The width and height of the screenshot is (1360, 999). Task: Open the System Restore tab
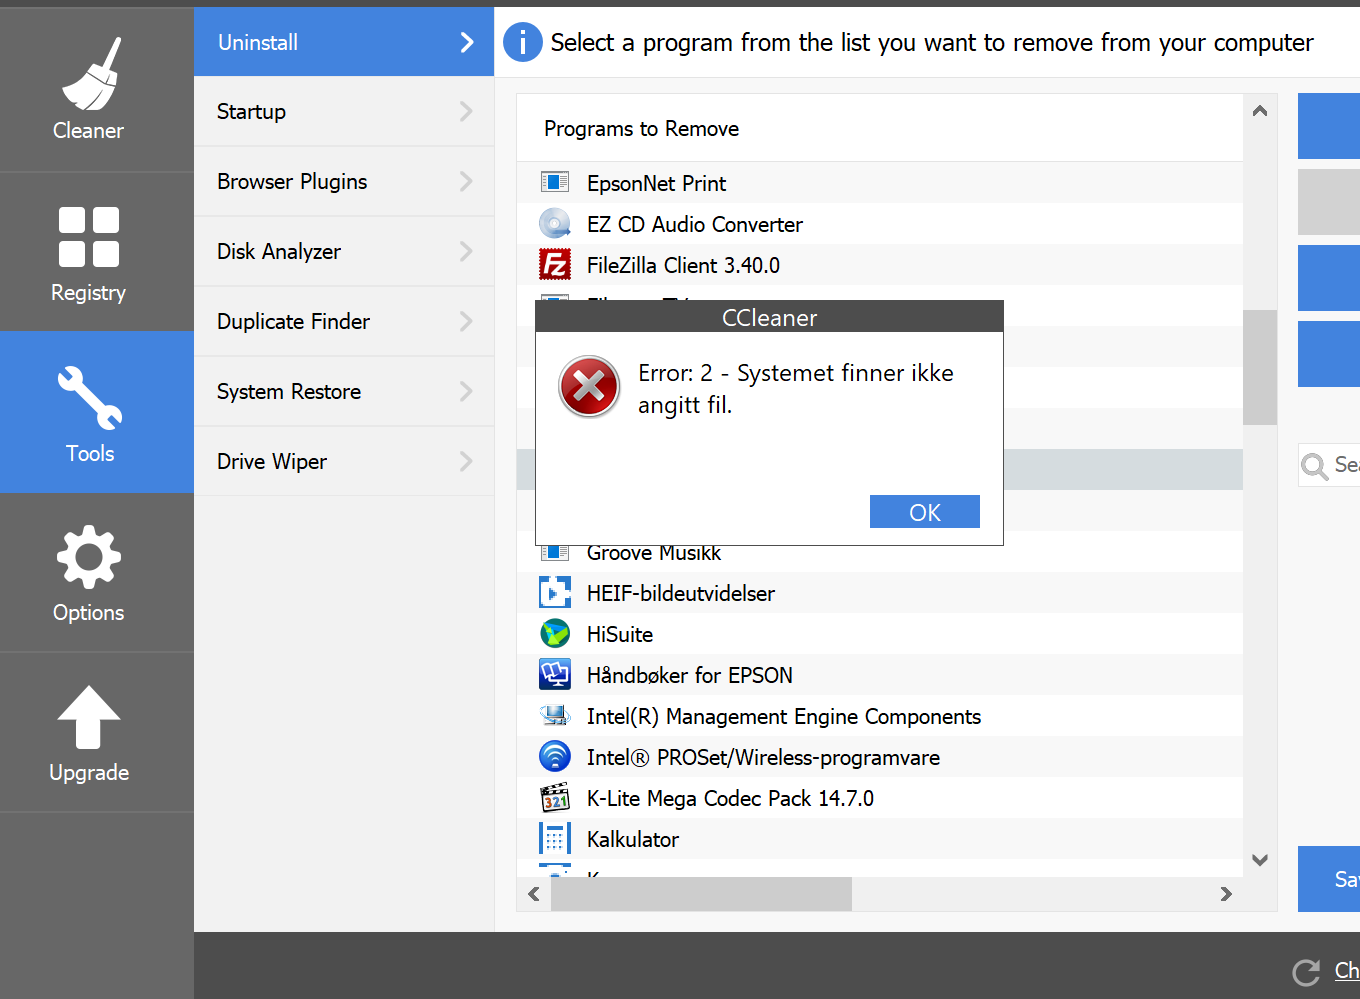tap(344, 391)
